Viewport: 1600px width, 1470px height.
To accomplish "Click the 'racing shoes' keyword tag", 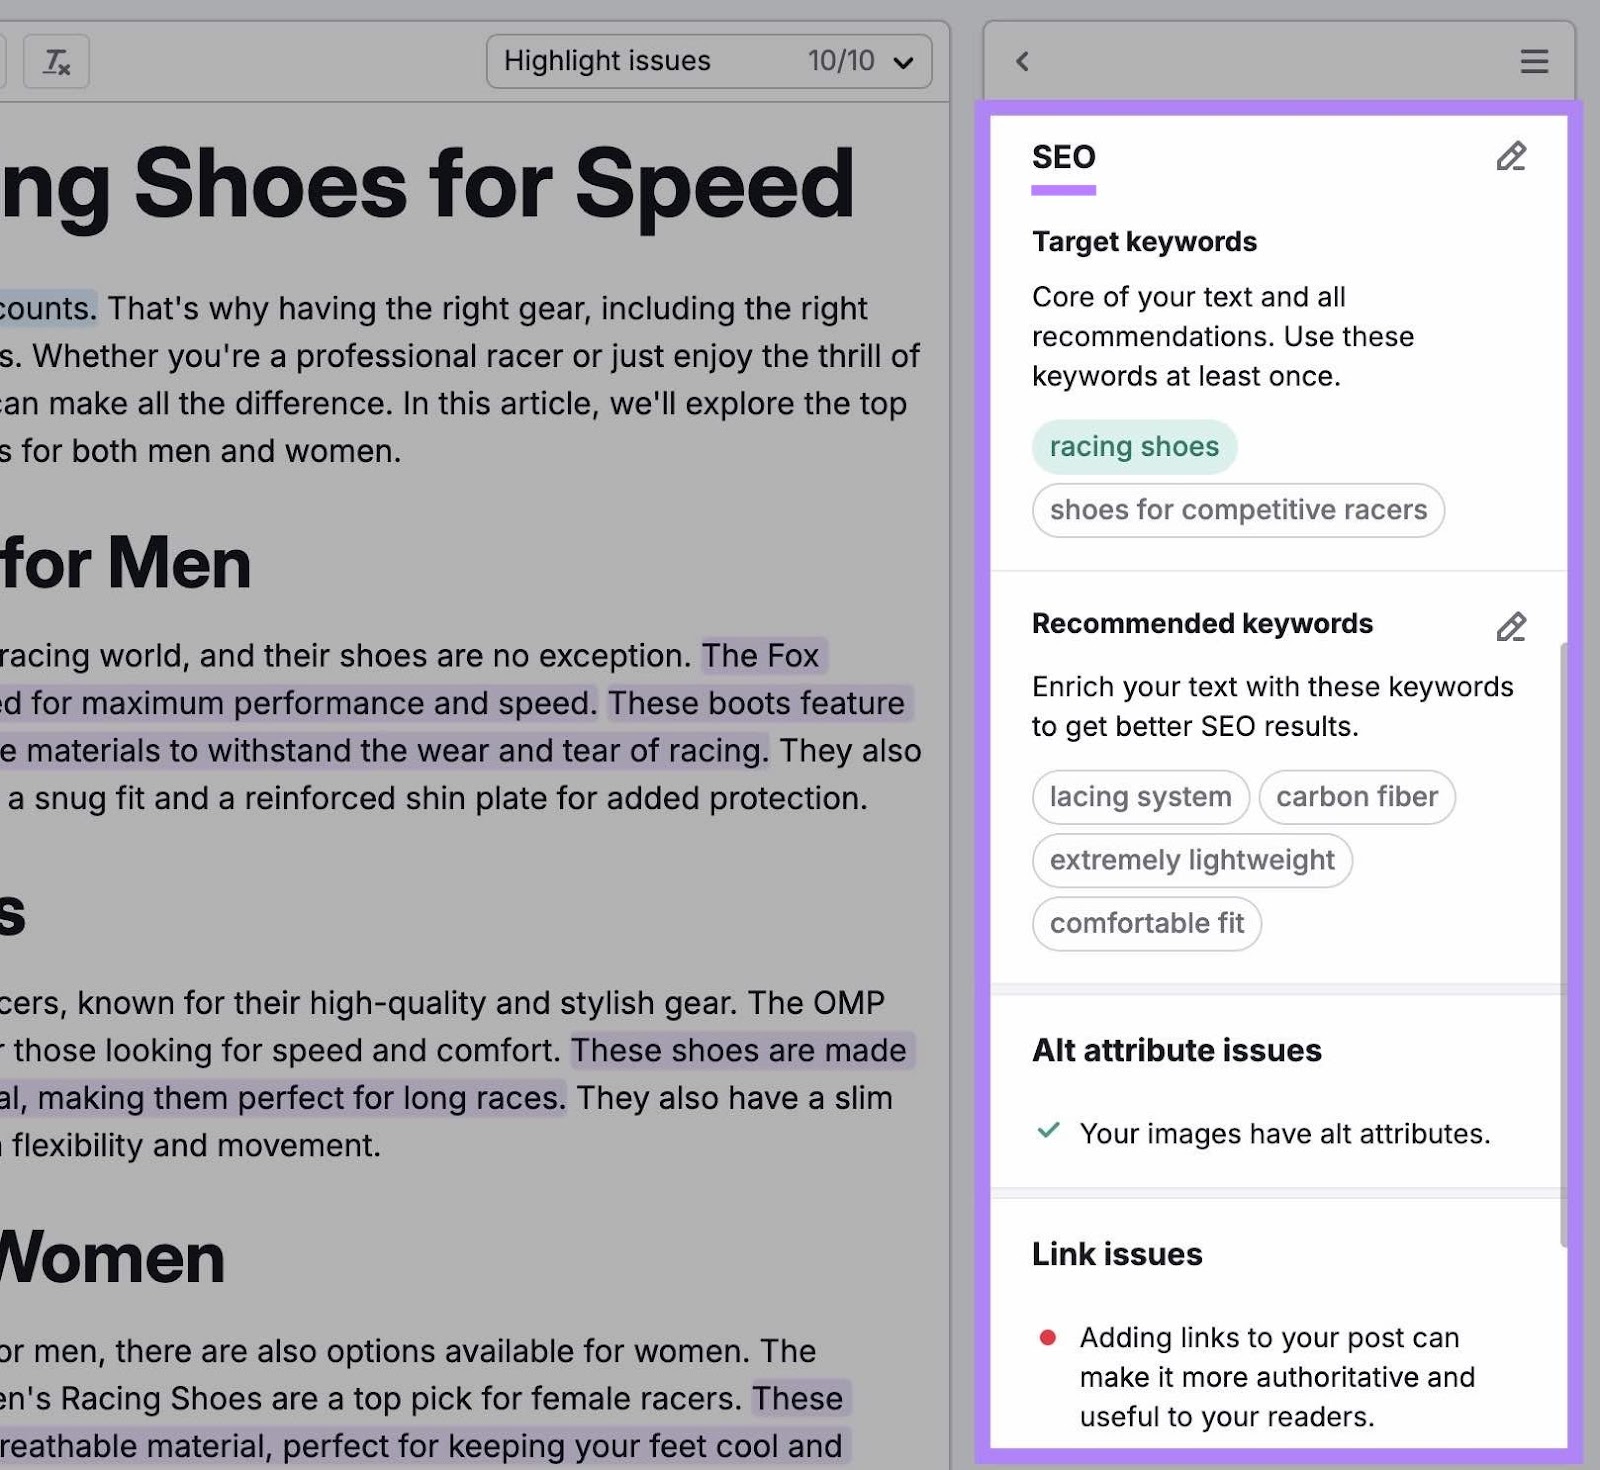I will pos(1134,447).
